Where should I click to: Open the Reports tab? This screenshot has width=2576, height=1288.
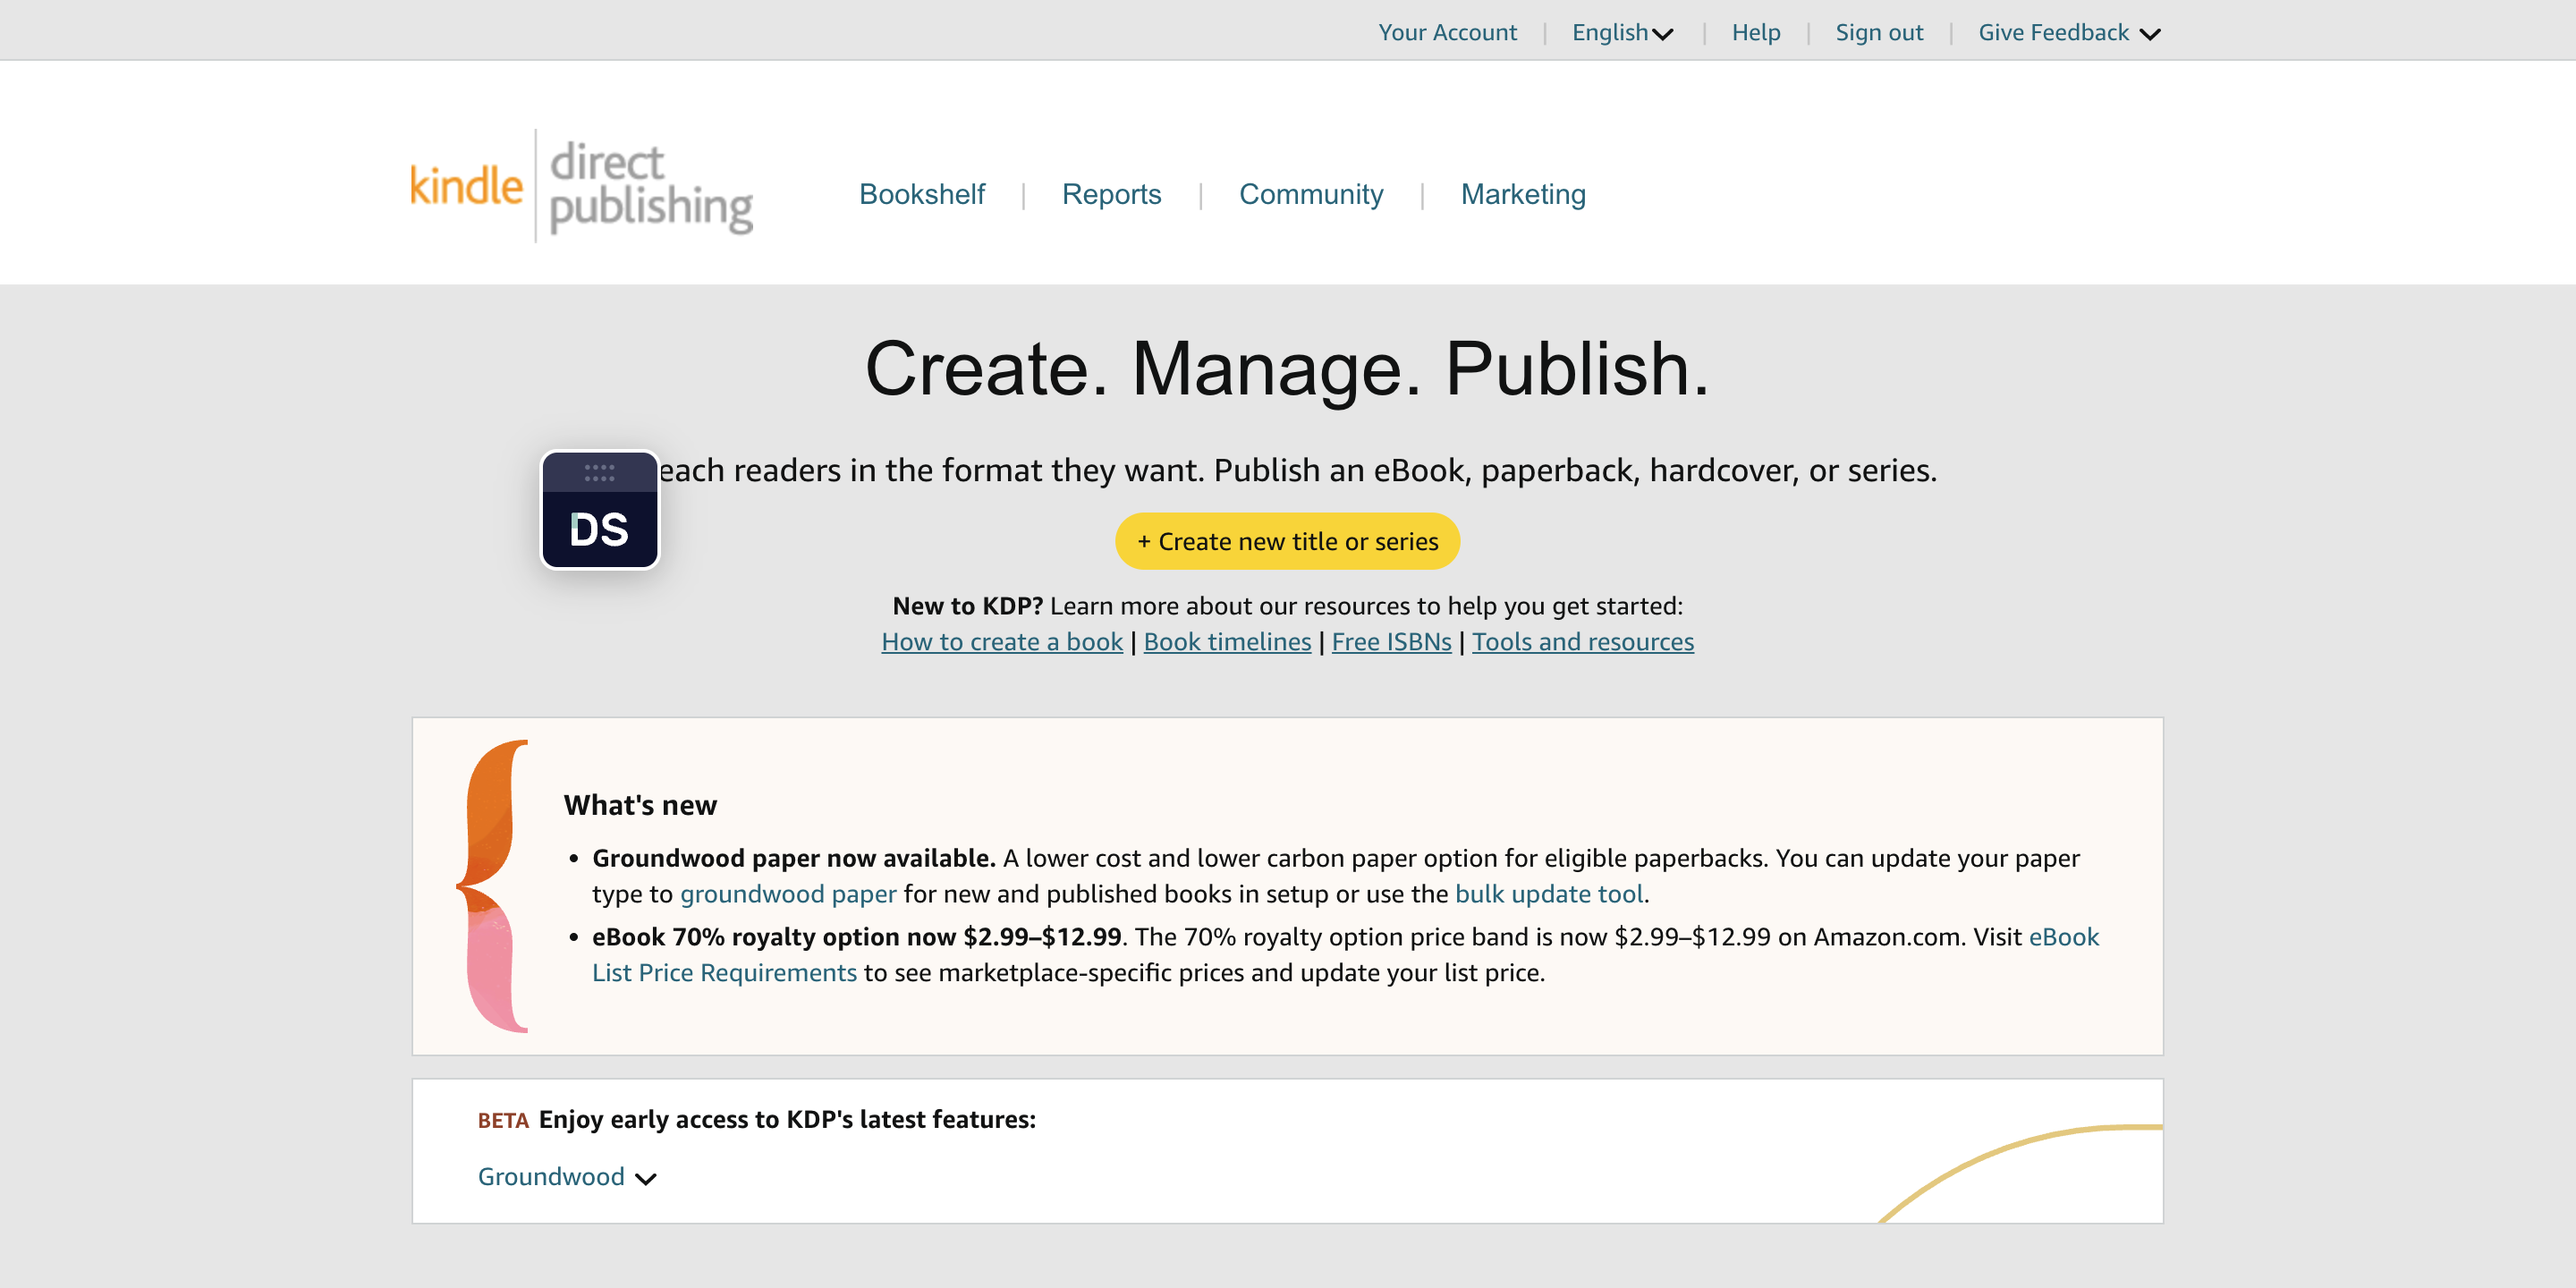pyautogui.click(x=1111, y=194)
